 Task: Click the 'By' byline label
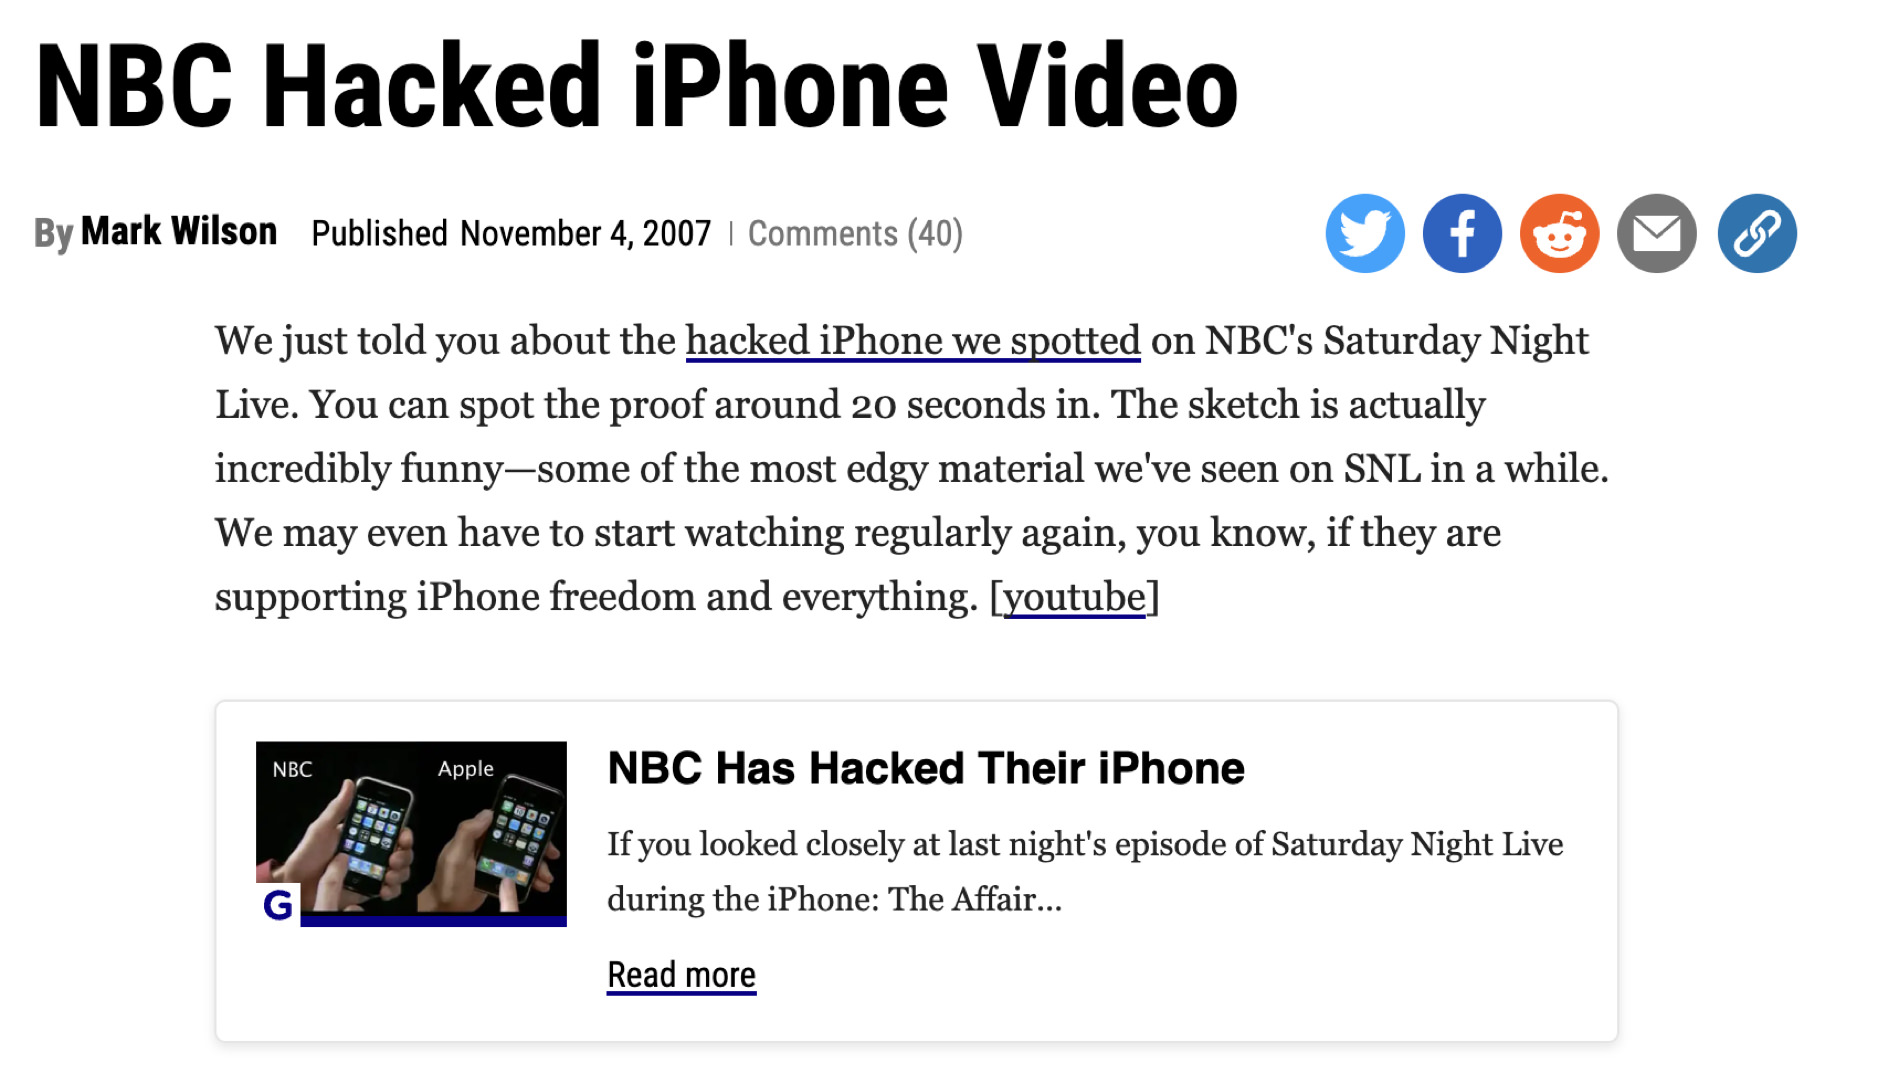coord(53,233)
